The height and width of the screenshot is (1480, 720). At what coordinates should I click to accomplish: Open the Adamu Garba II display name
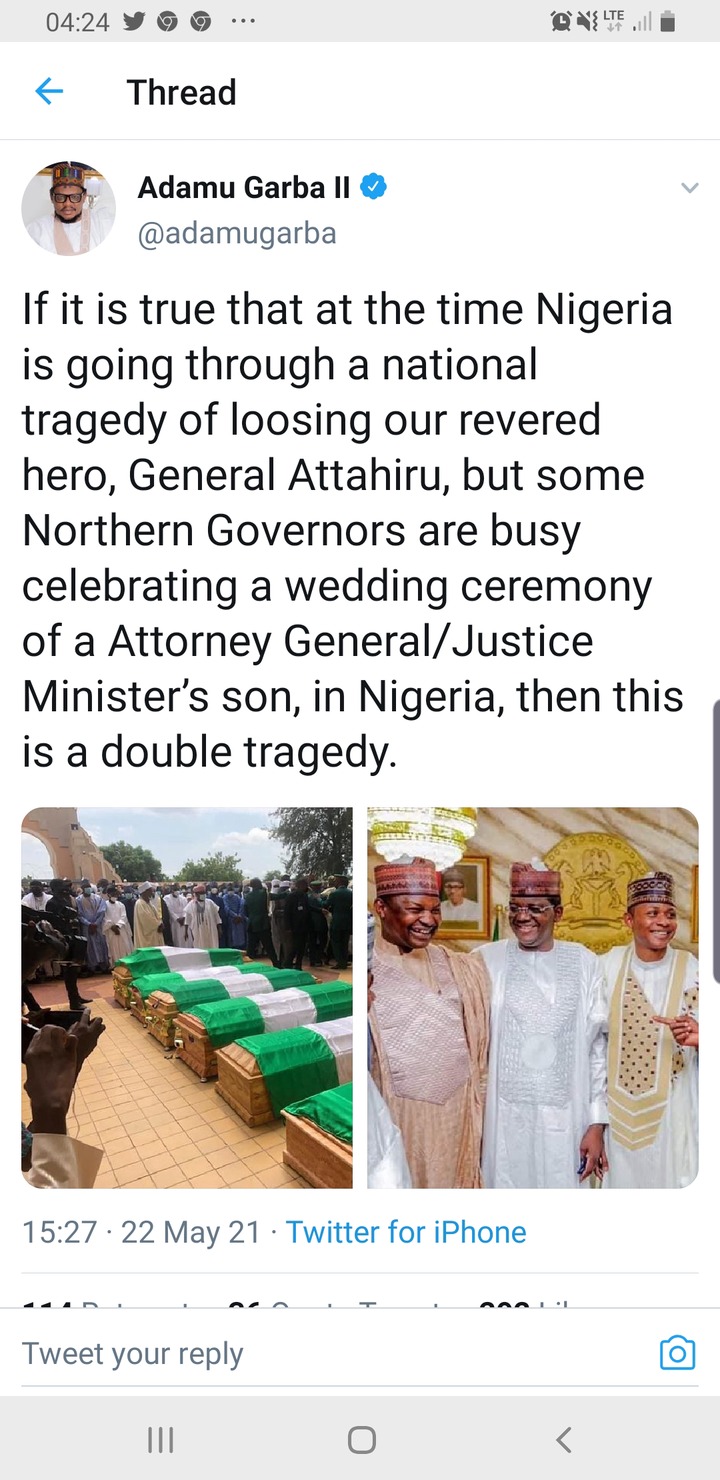pyautogui.click(x=244, y=186)
